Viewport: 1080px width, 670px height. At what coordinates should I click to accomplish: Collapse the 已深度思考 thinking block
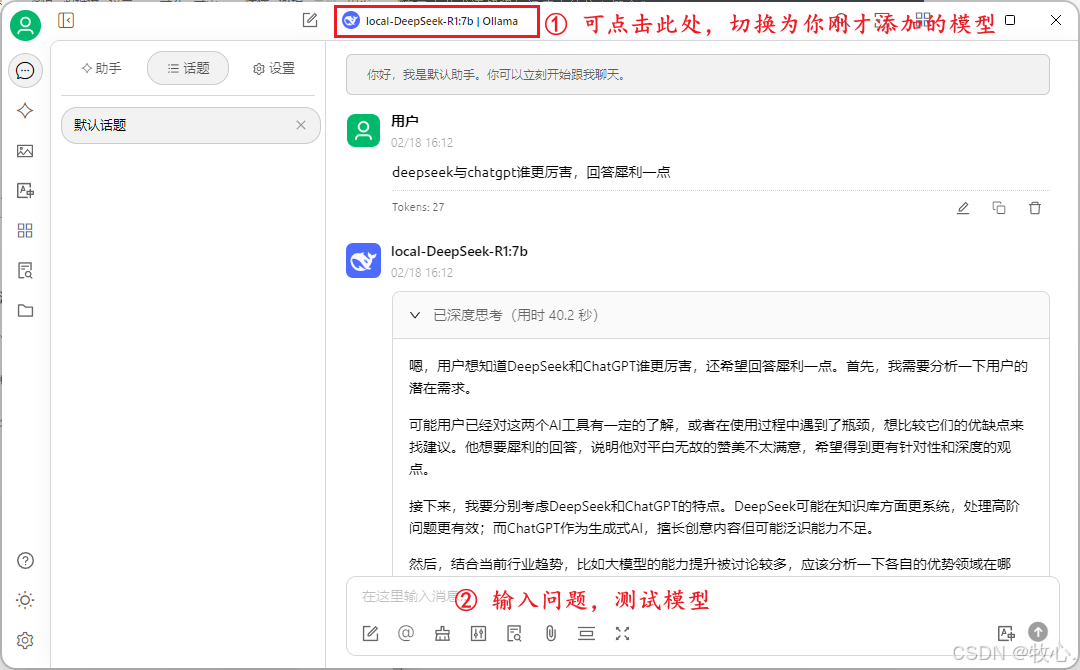[x=720, y=315]
